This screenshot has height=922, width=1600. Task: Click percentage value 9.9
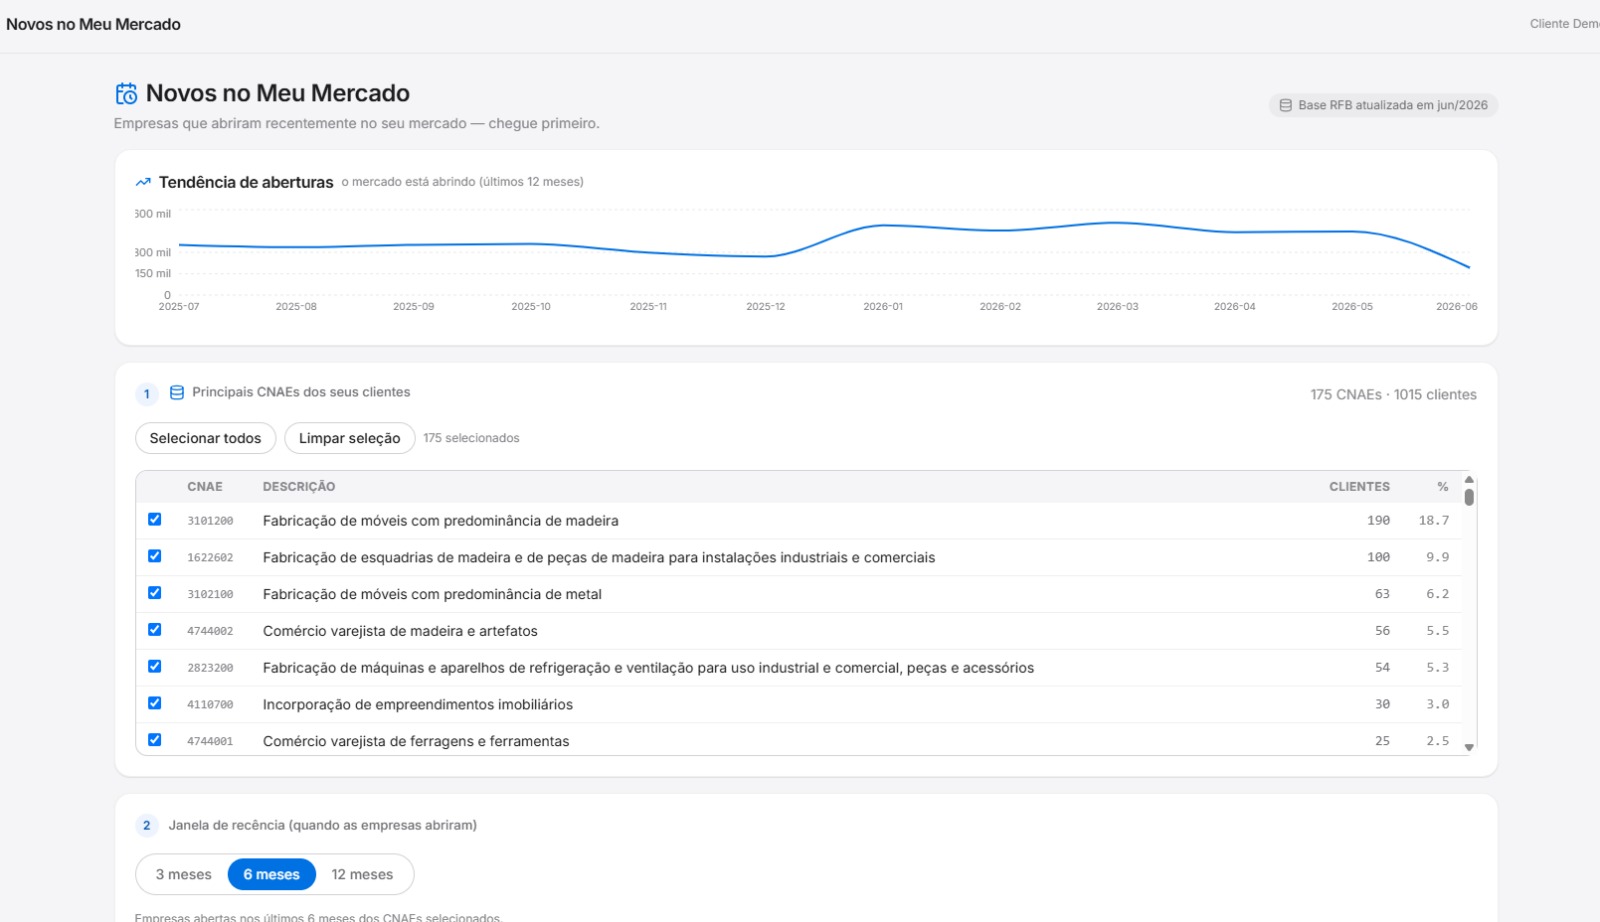click(x=1437, y=557)
